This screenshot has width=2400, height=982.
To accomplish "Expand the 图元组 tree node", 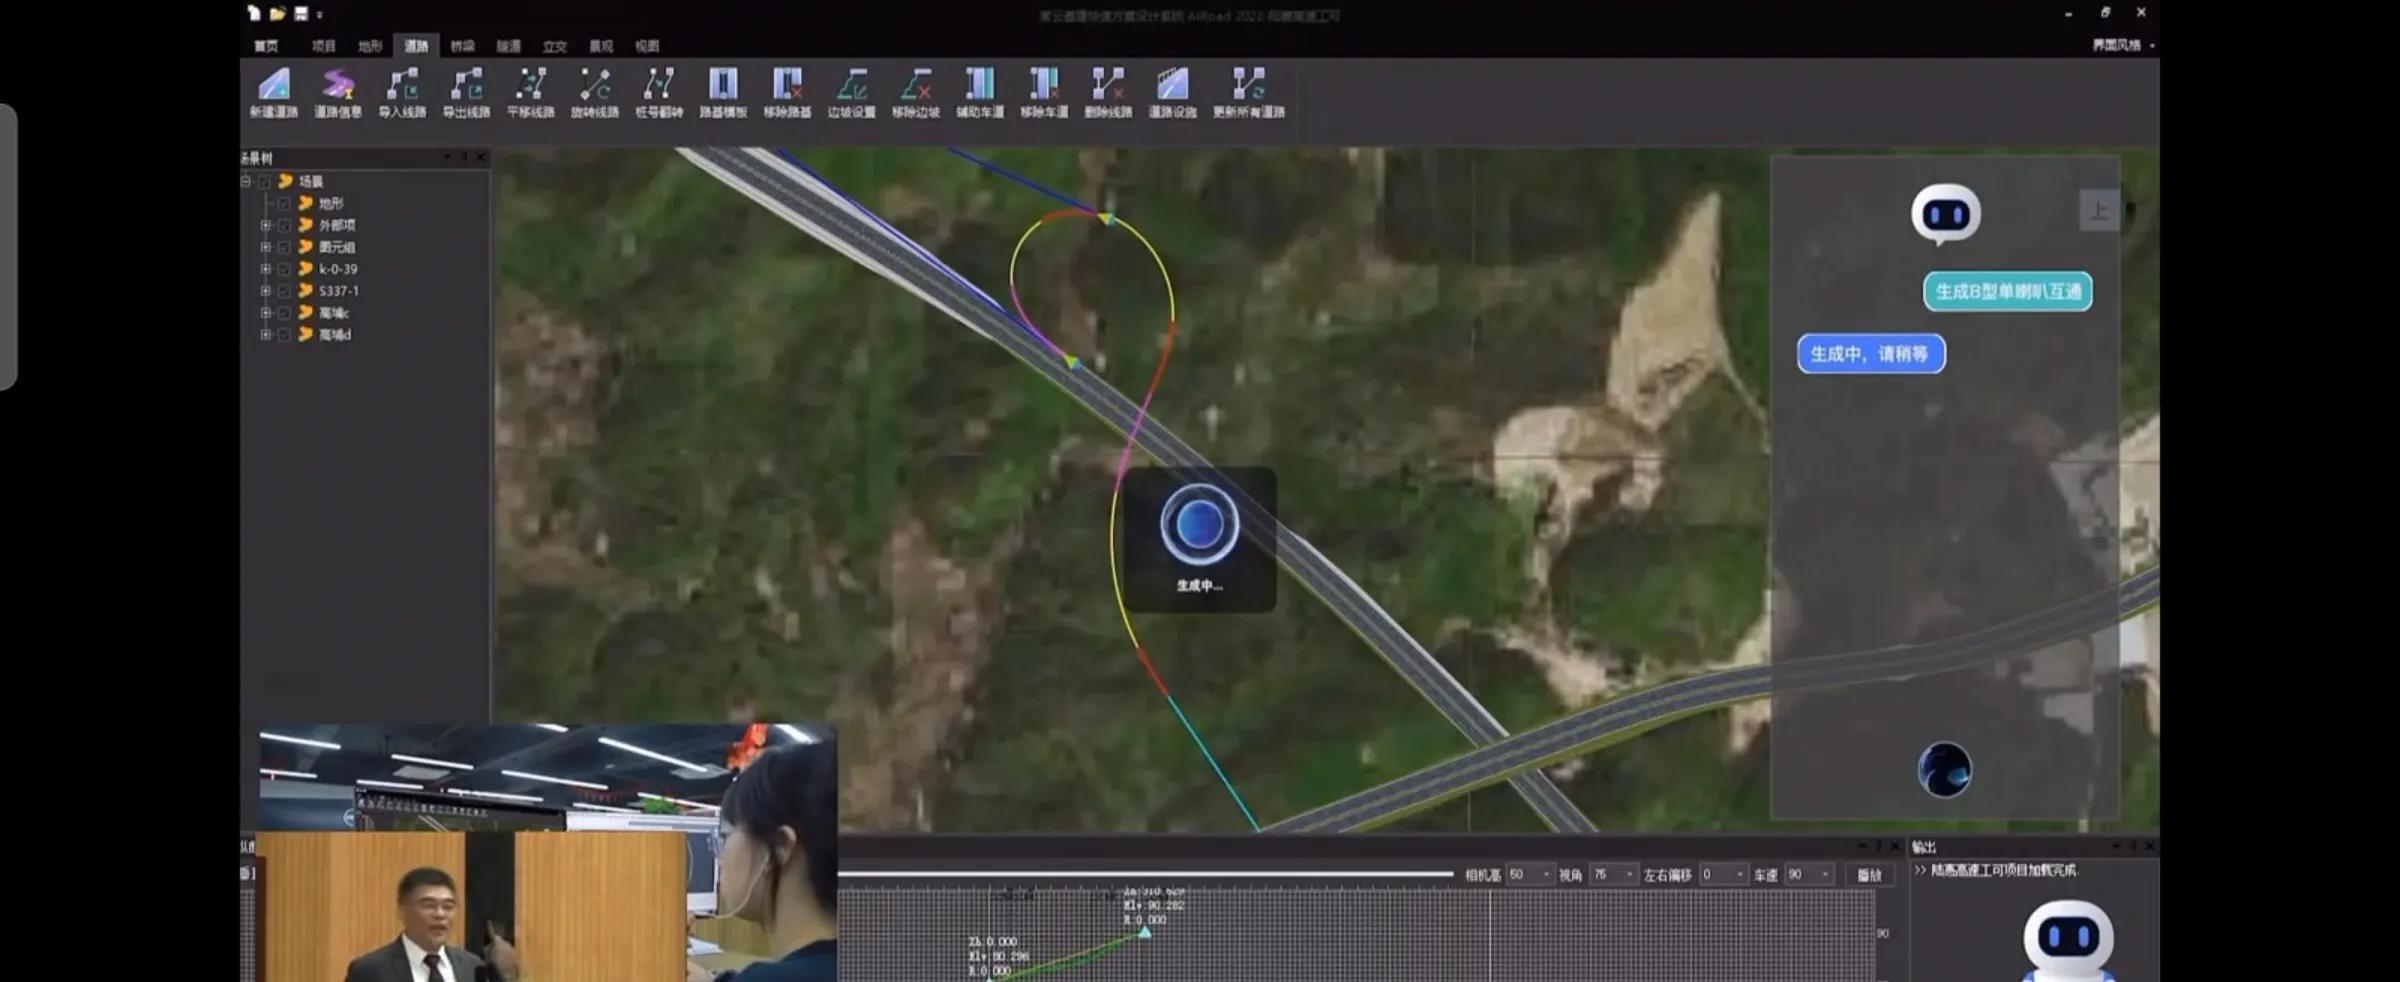I will coord(266,247).
